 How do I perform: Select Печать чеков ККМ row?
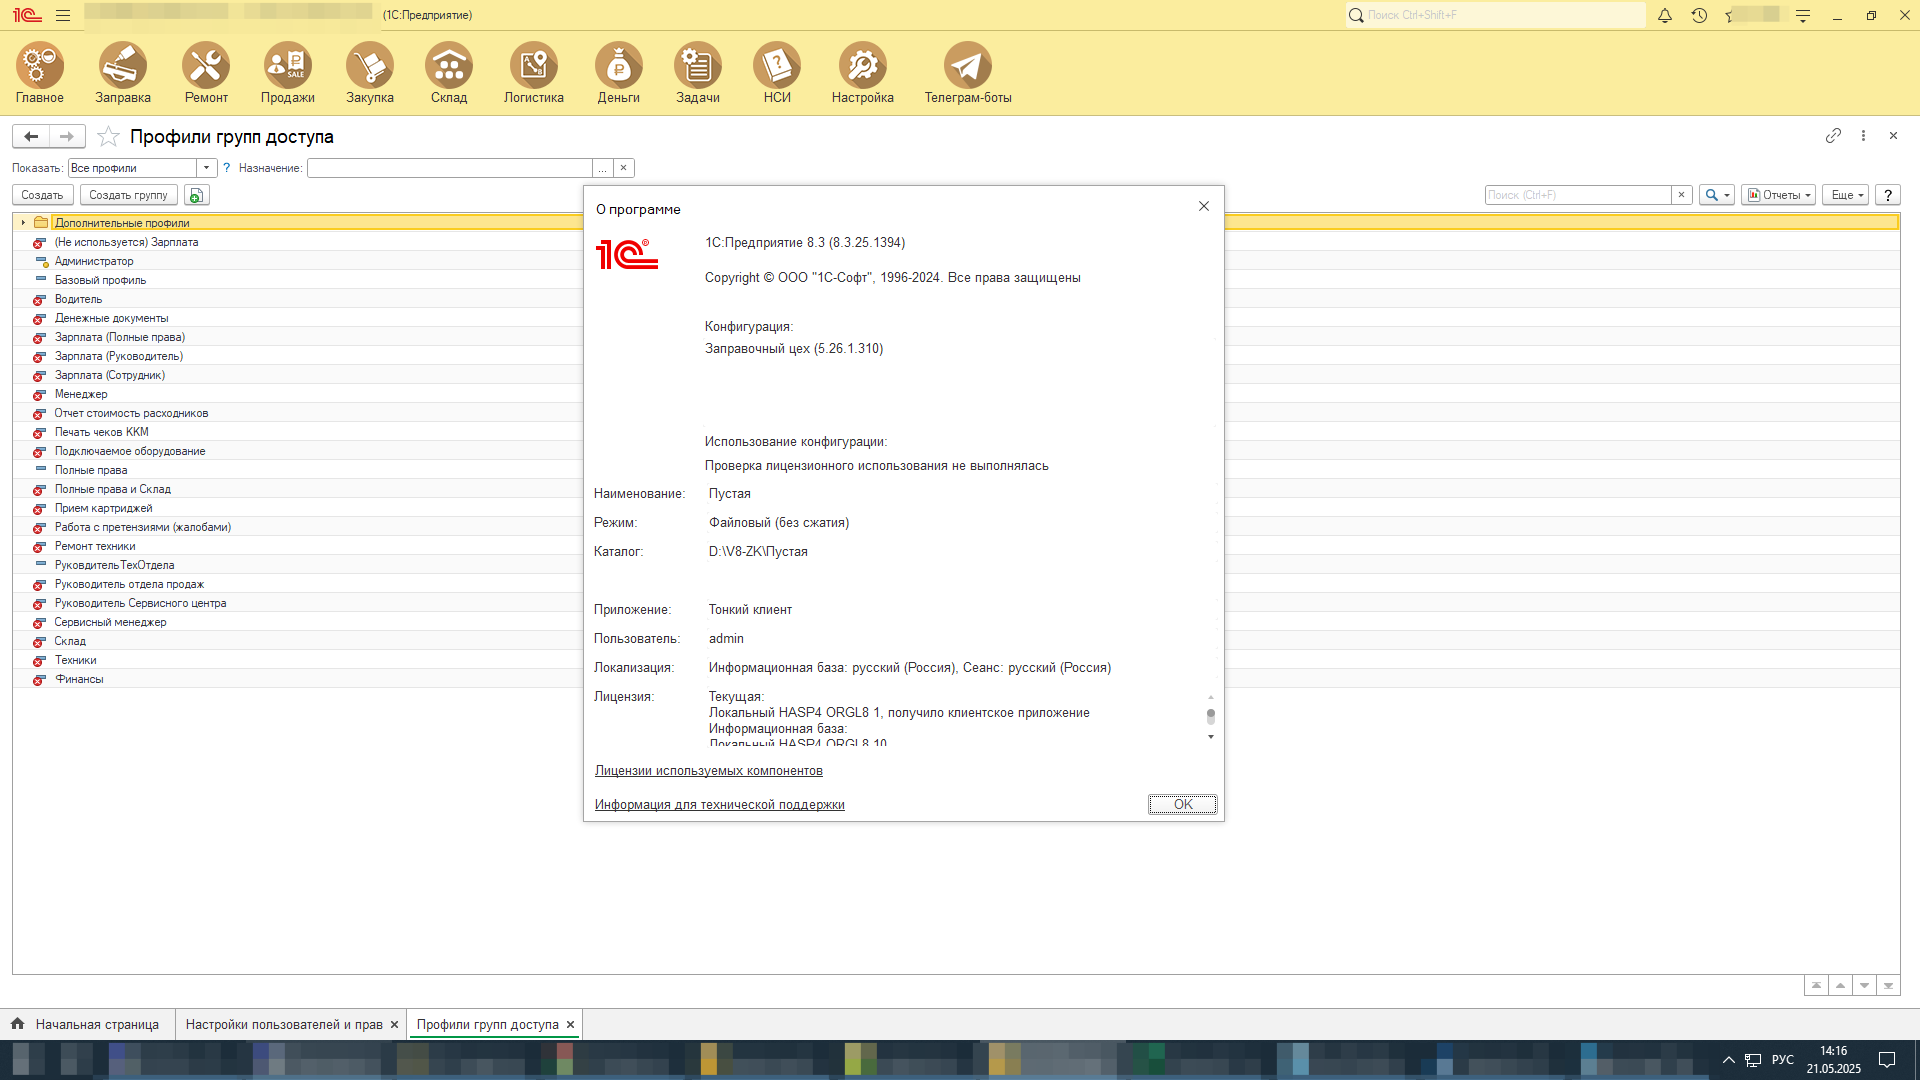coord(101,432)
